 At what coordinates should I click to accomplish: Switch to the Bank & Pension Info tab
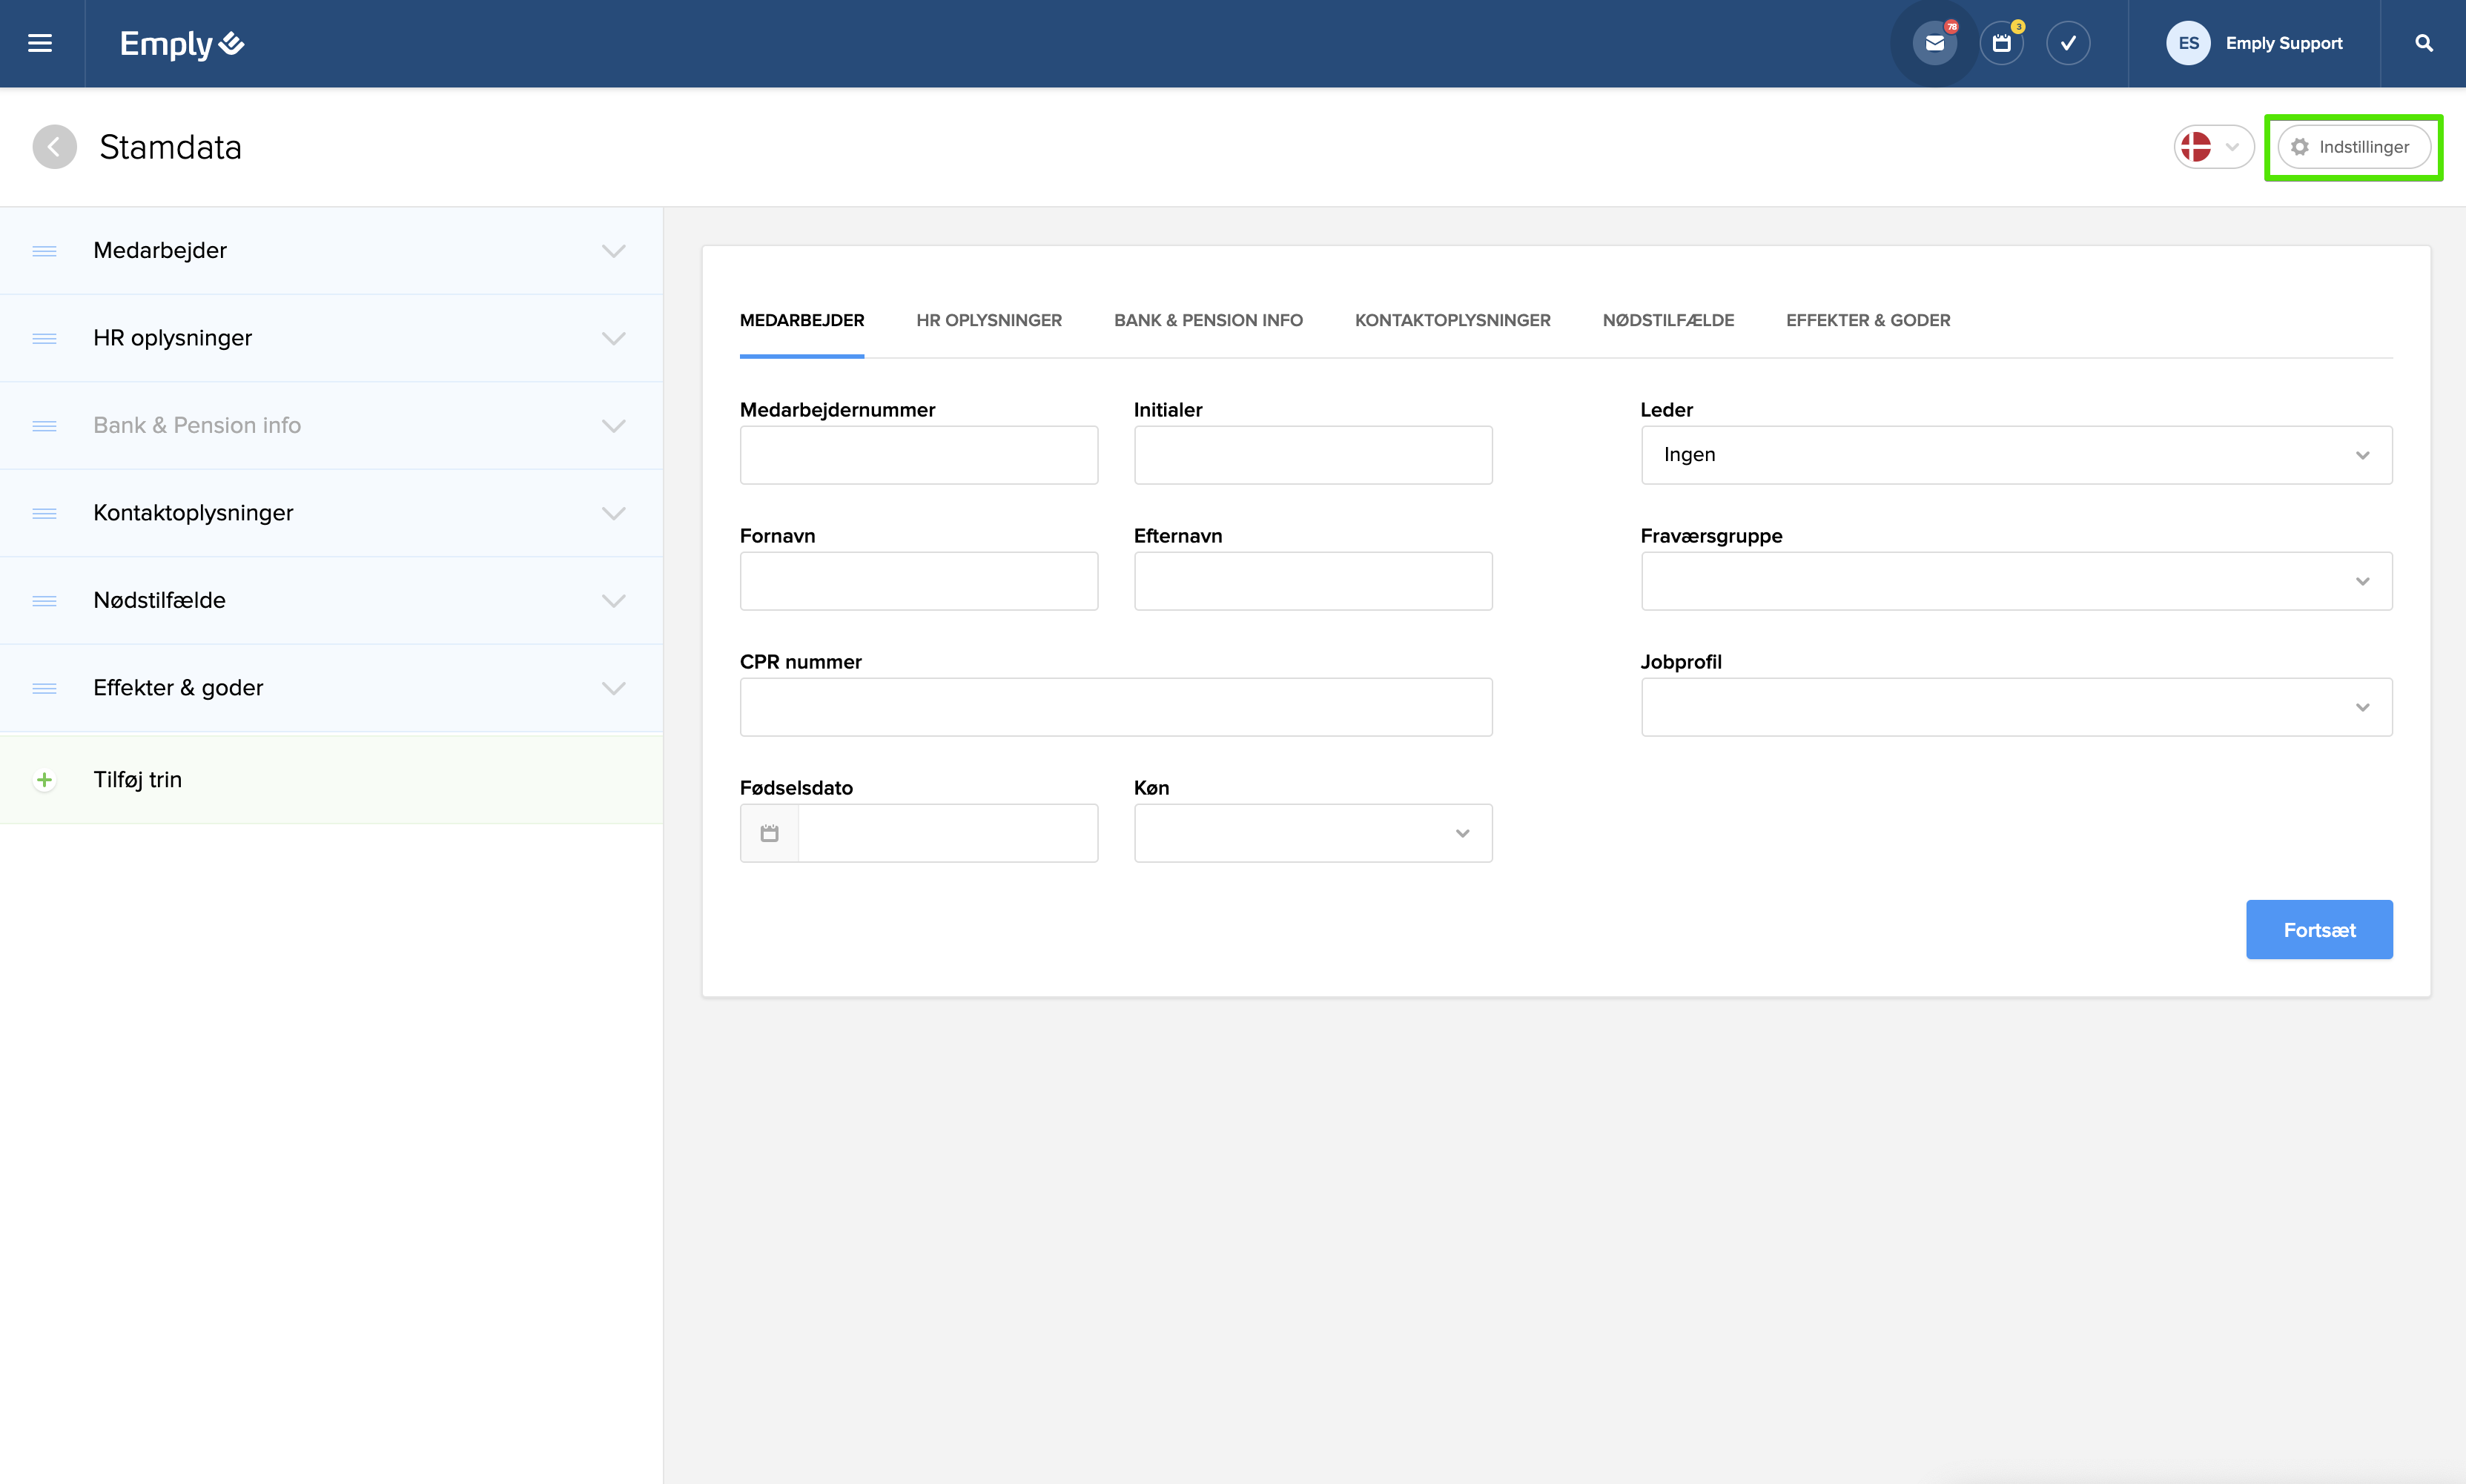[x=1207, y=320]
